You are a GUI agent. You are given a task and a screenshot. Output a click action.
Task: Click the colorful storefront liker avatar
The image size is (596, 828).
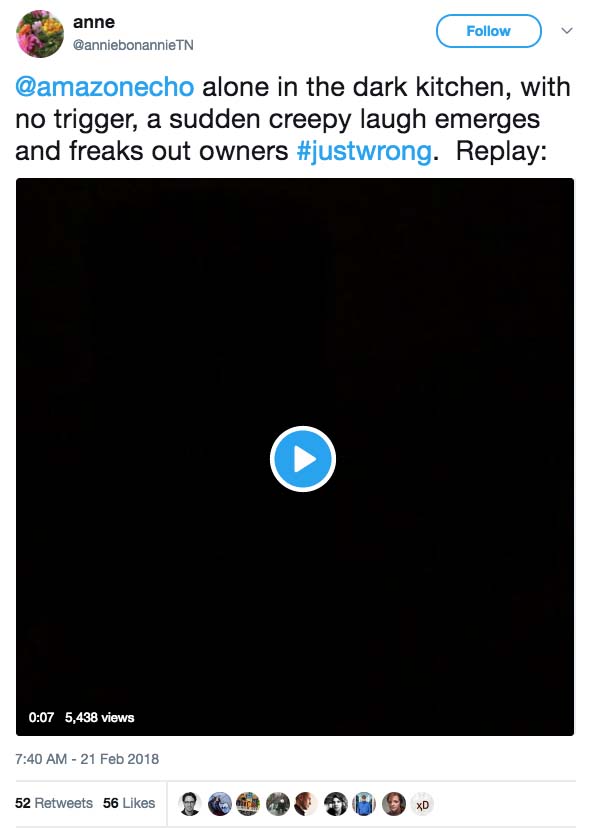pos(248,804)
